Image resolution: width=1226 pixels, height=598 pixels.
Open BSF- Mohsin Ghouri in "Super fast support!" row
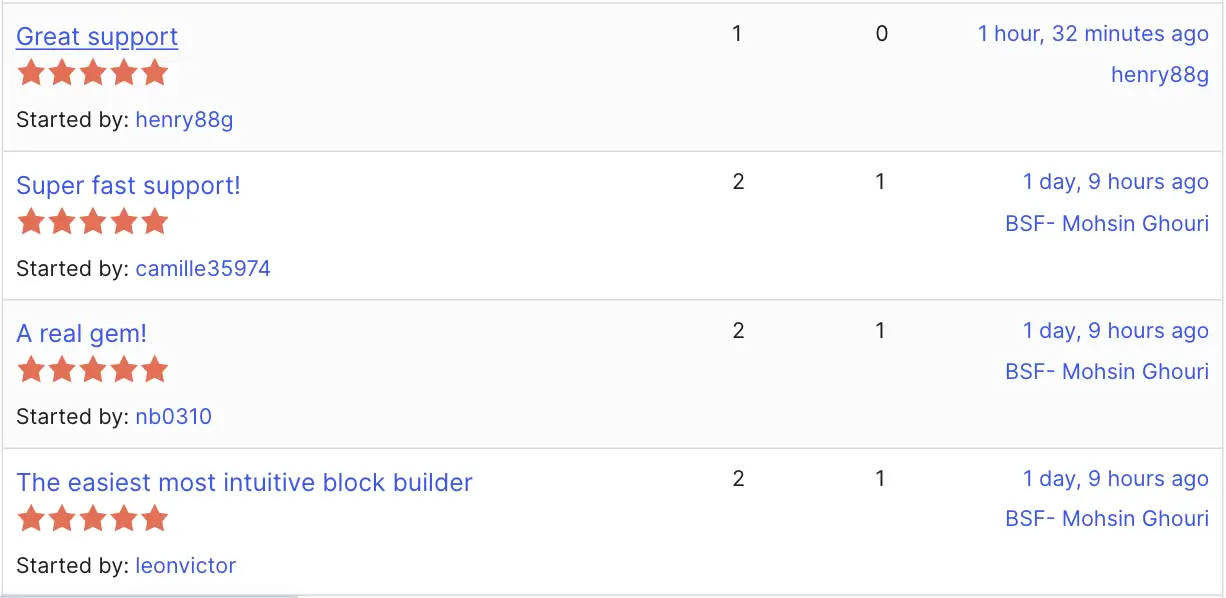(1106, 223)
